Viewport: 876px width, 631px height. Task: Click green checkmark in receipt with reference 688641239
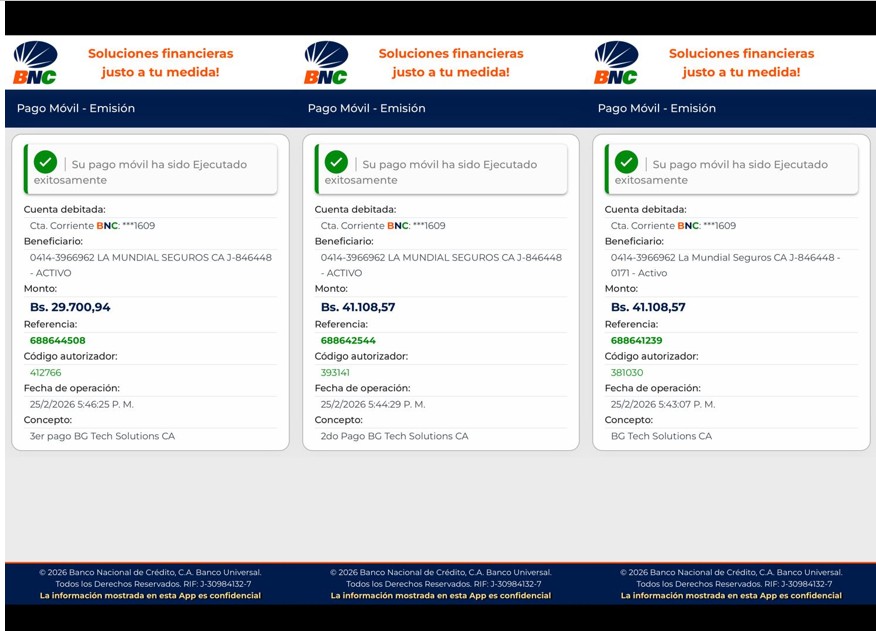[626, 162]
